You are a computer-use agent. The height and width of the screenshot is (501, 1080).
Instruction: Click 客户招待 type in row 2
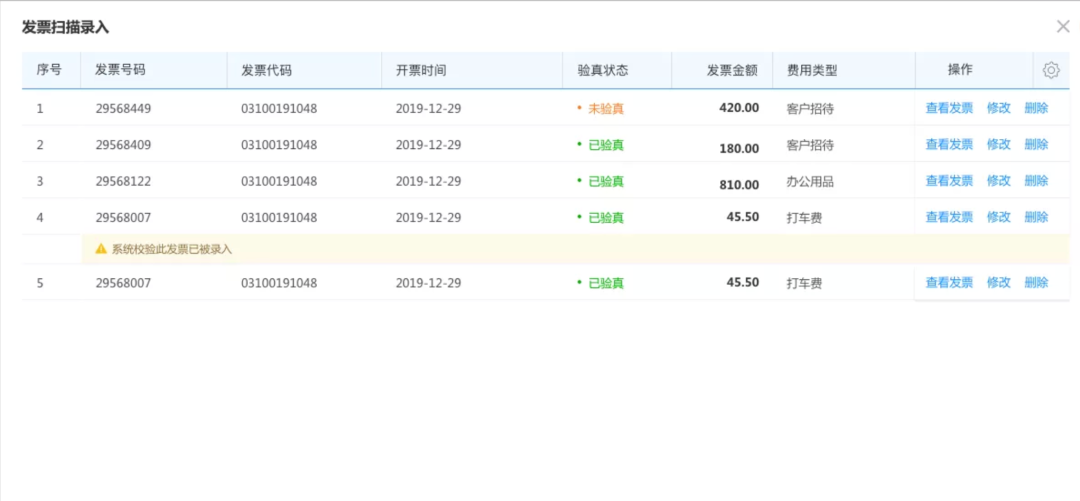pos(811,145)
